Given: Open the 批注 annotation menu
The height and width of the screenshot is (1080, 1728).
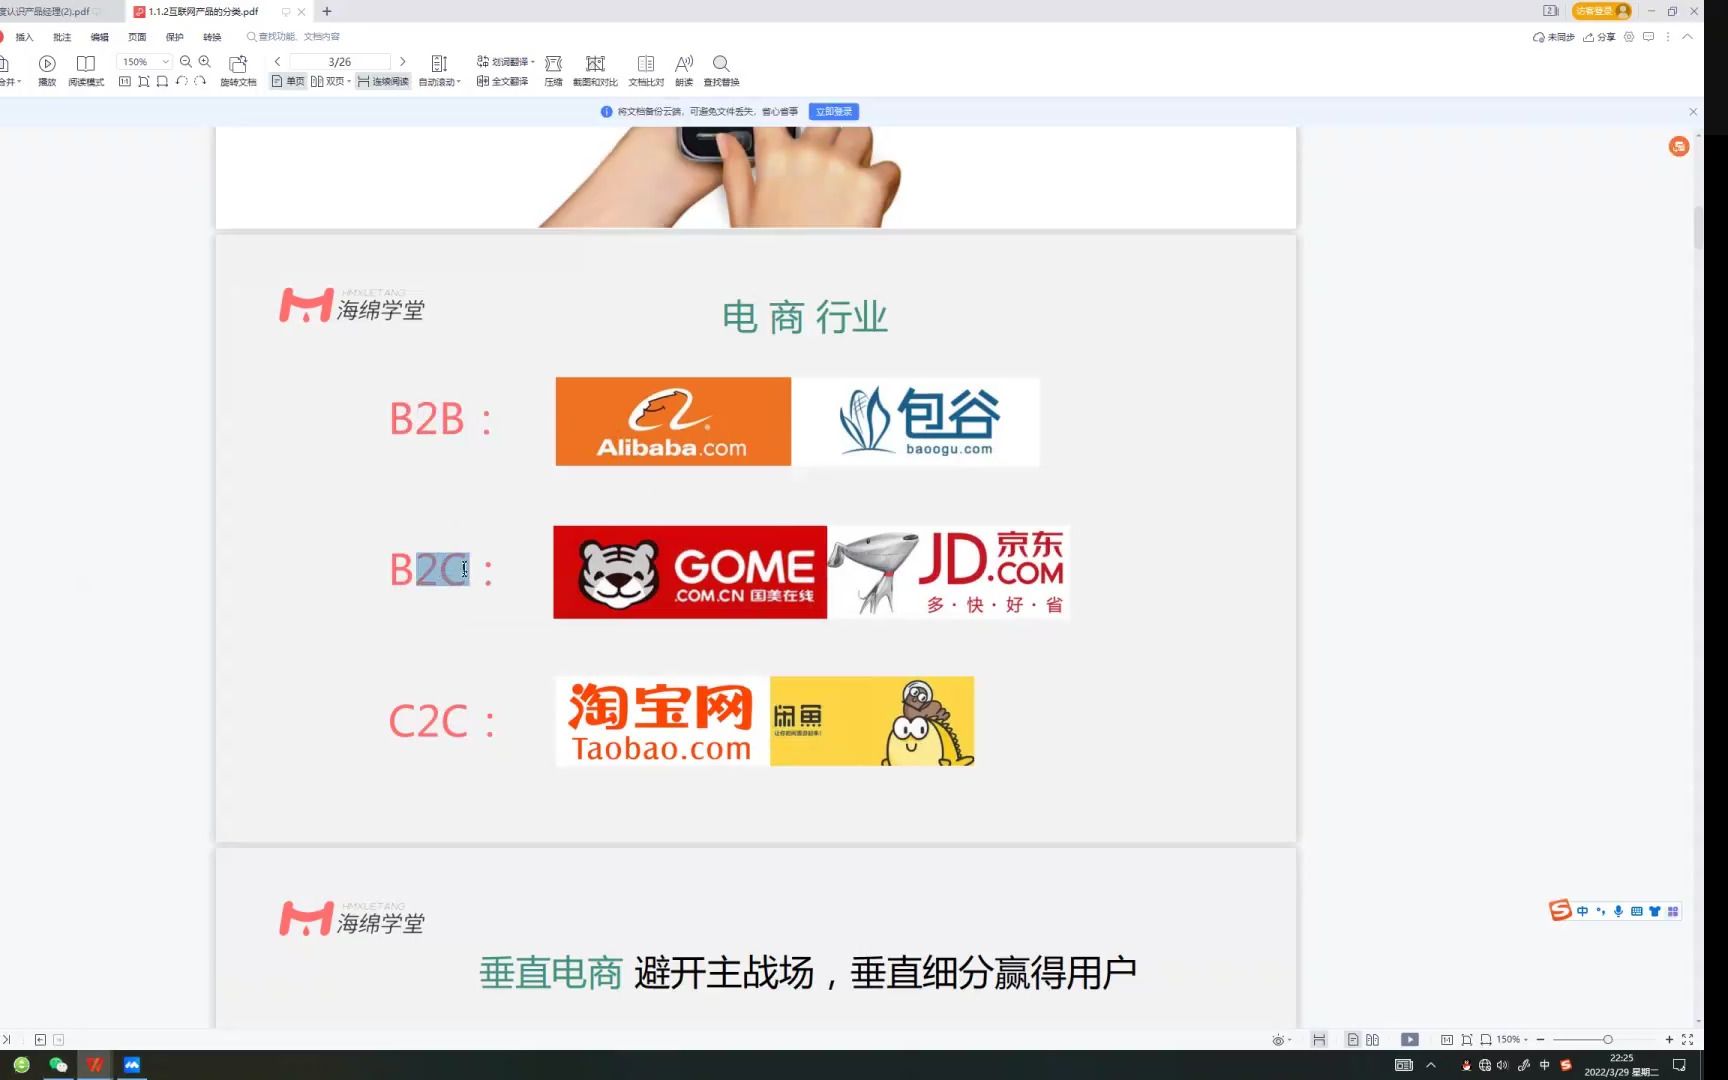Looking at the screenshot, I should click(62, 37).
